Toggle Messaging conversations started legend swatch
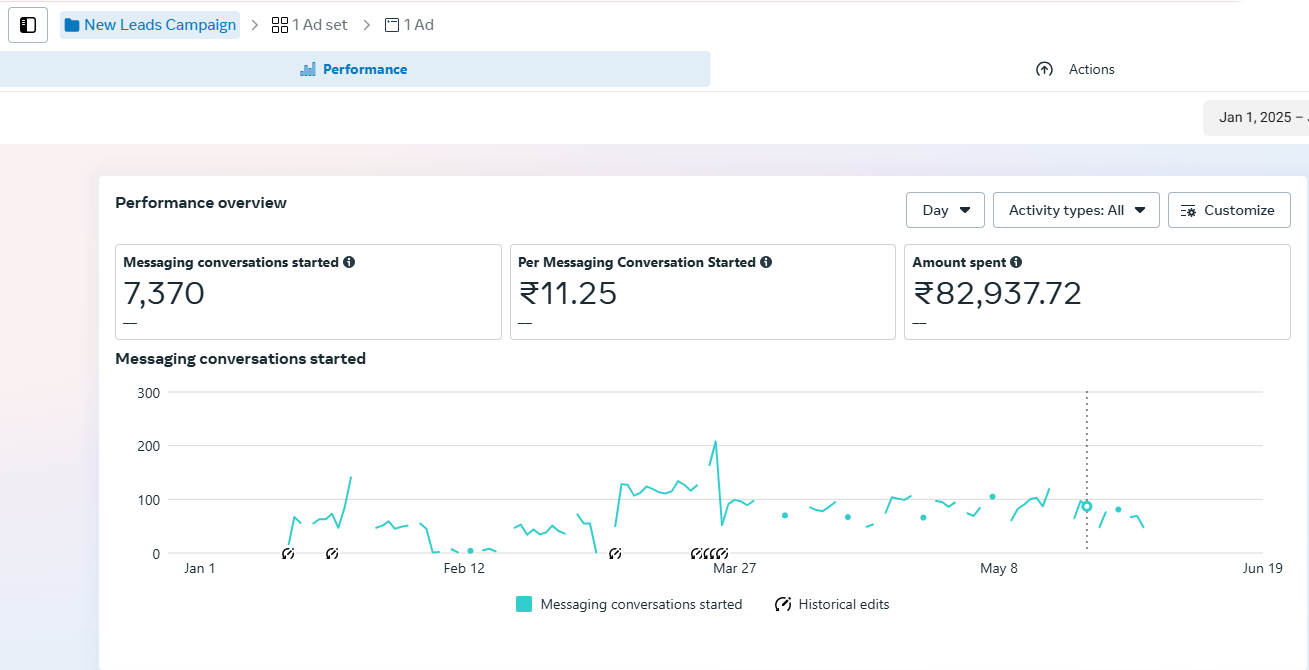 (524, 604)
